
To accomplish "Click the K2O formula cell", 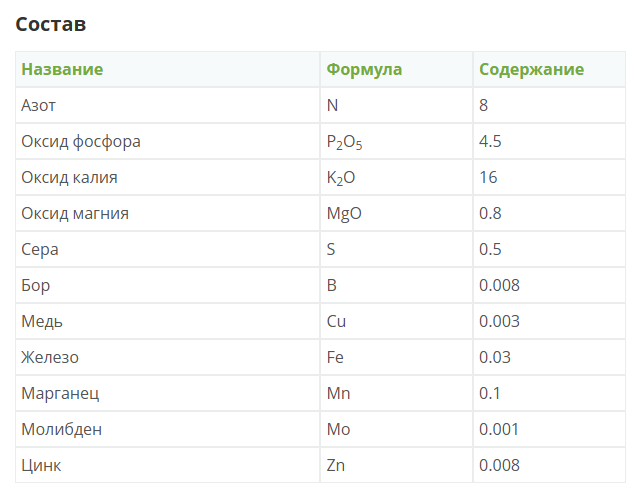I will pyautogui.click(x=341, y=178).
